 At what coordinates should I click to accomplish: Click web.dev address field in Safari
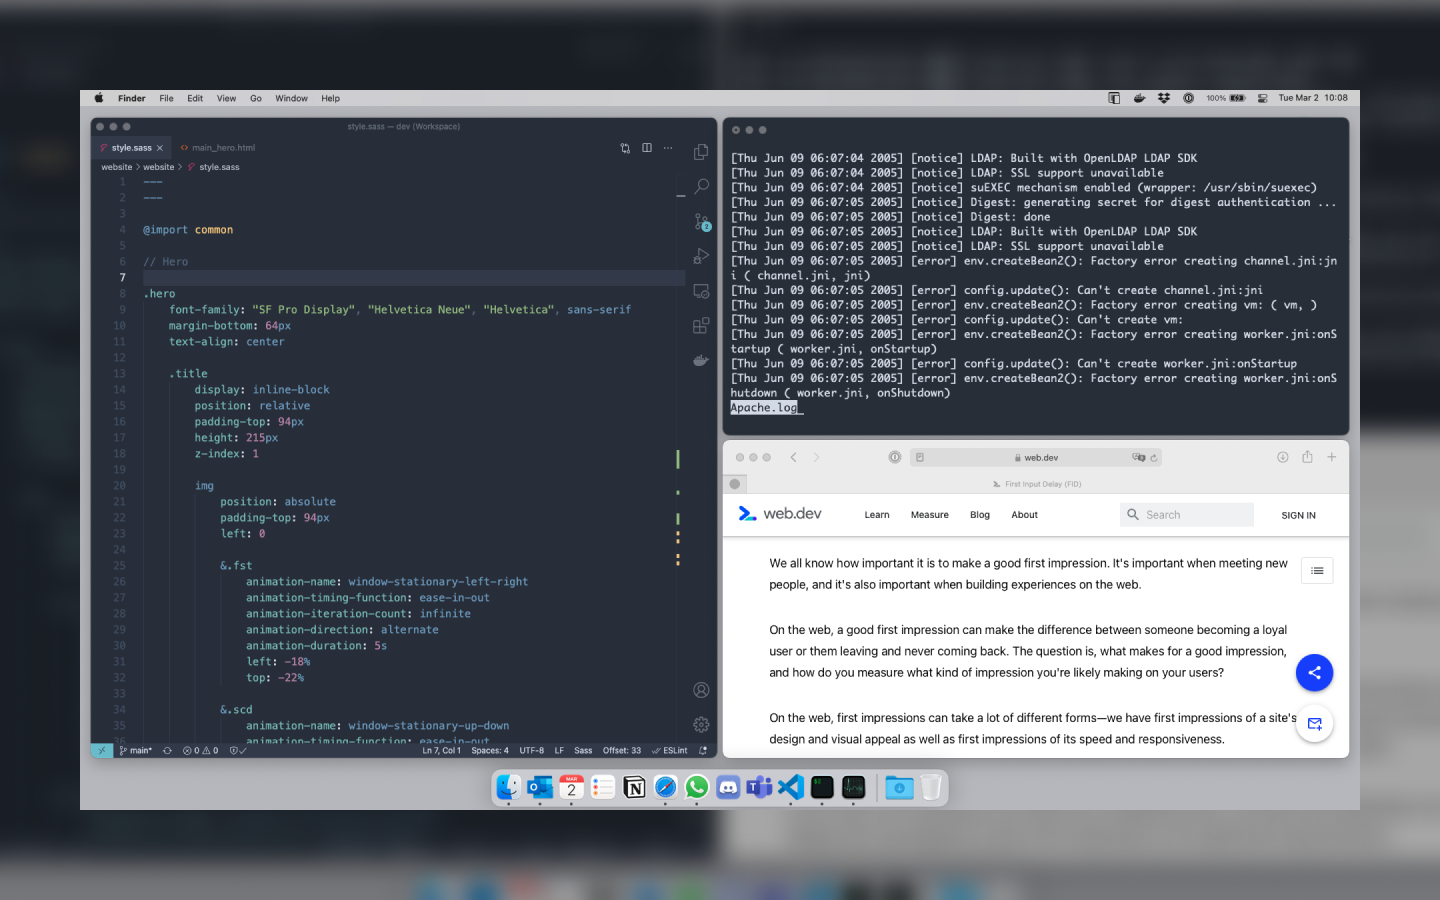pos(1036,457)
